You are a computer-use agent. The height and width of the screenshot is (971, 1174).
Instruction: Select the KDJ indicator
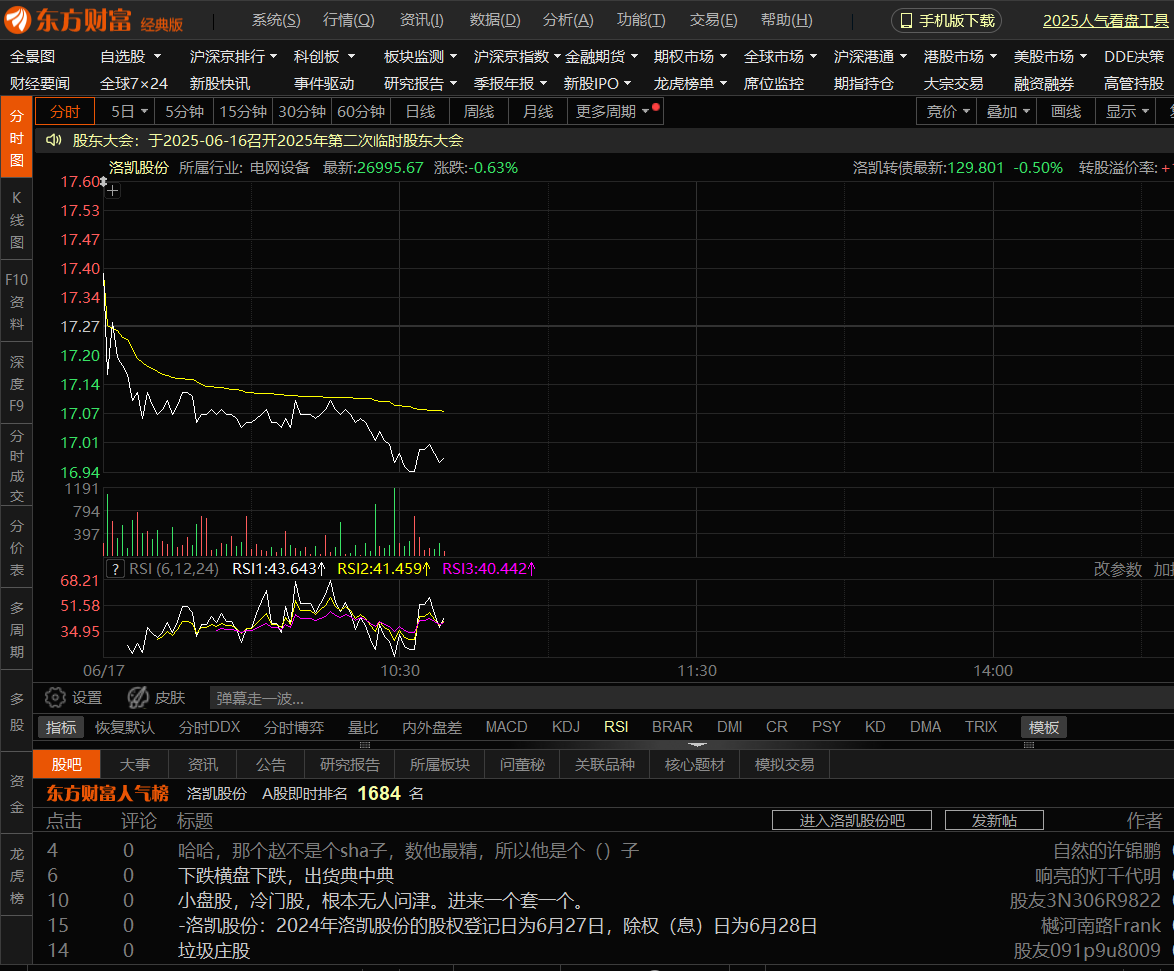[x=566, y=727]
